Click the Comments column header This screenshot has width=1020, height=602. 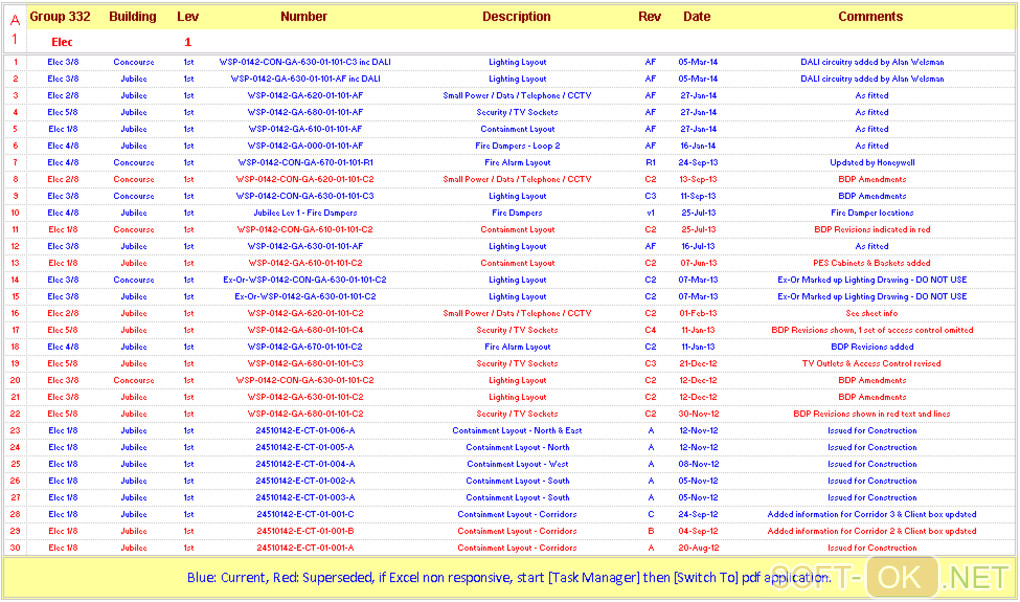pos(870,17)
